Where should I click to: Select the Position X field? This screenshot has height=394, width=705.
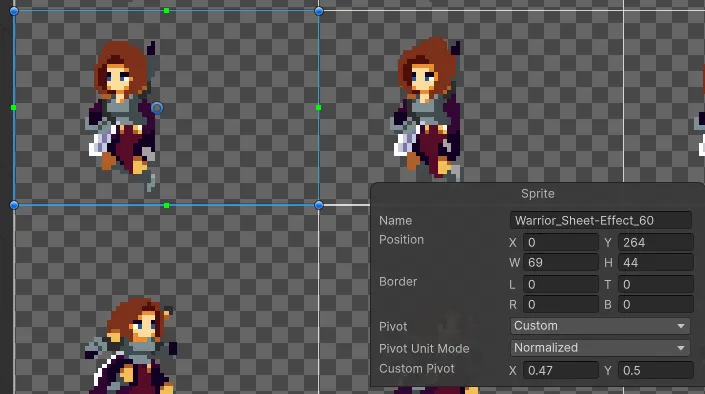(561, 242)
